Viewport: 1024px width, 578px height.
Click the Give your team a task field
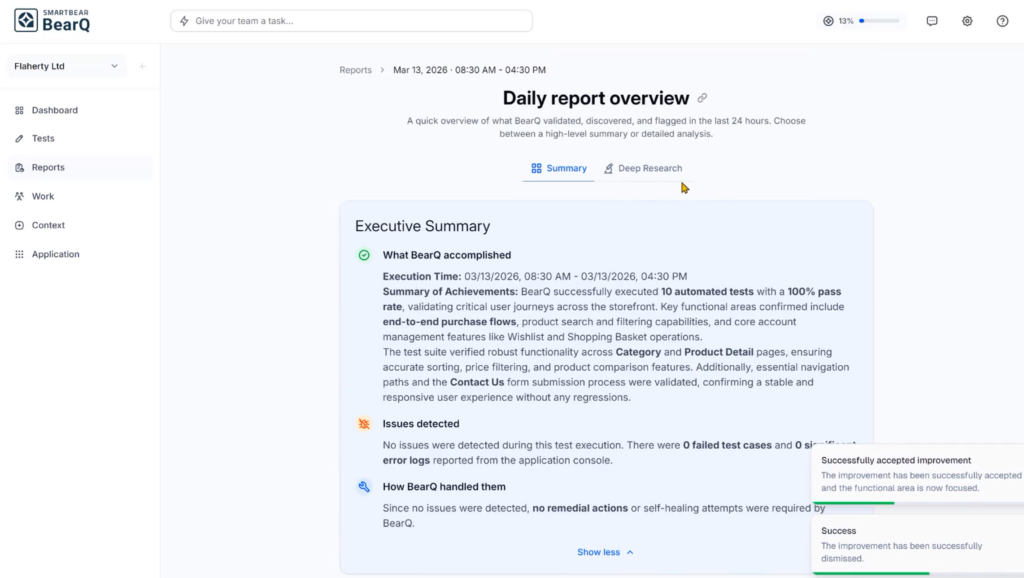pos(351,21)
